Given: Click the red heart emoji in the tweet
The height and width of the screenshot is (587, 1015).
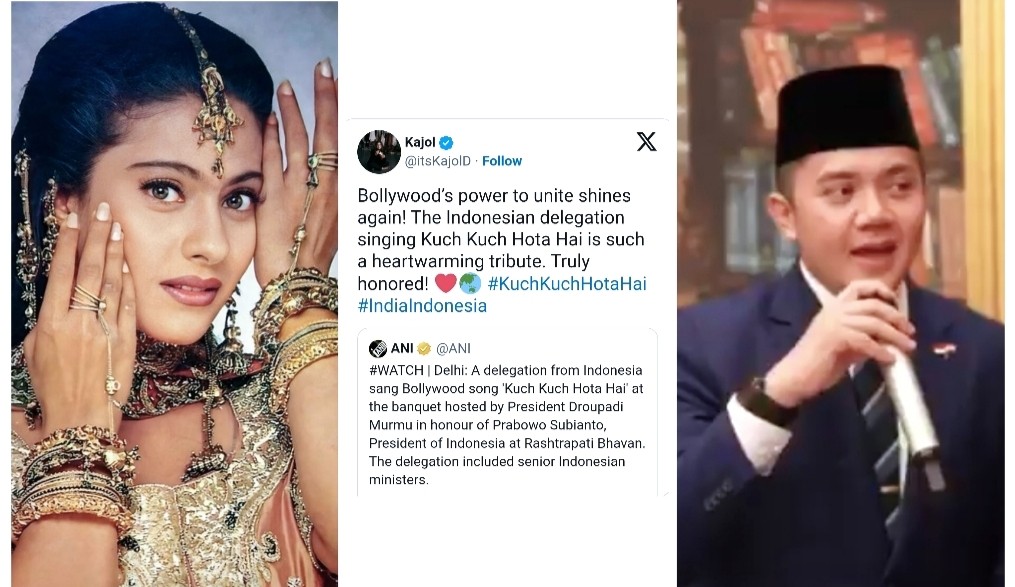Looking at the screenshot, I should 445,283.
